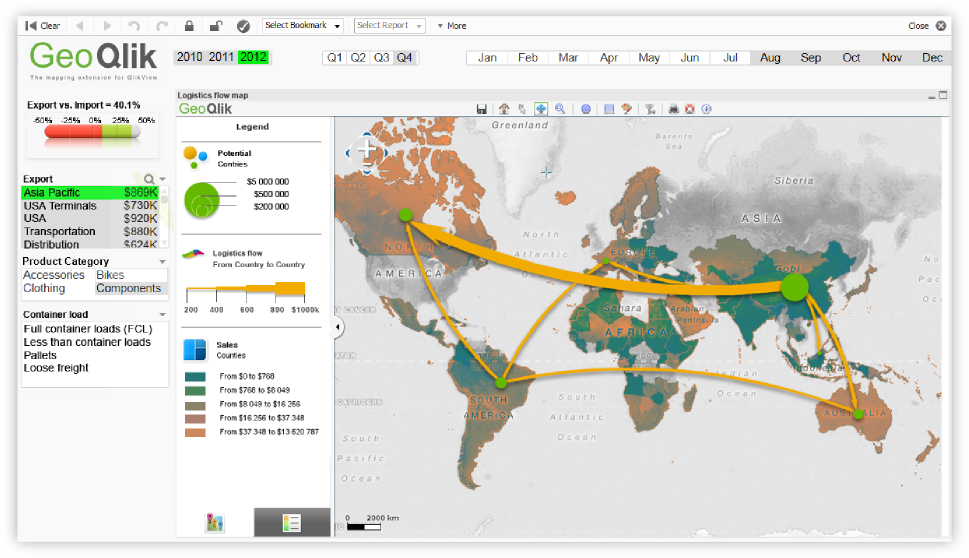Viewport: 969px width, 558px height.
Task: Lock current selections with padlock icon
Action: pyautogui.click(x=189, y=26)
